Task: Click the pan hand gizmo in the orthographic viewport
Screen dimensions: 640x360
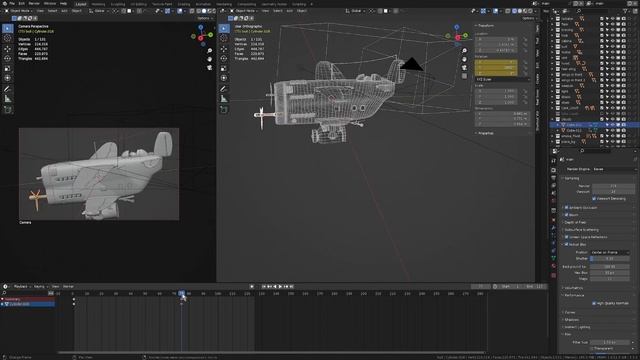Action: pos(464,59)
